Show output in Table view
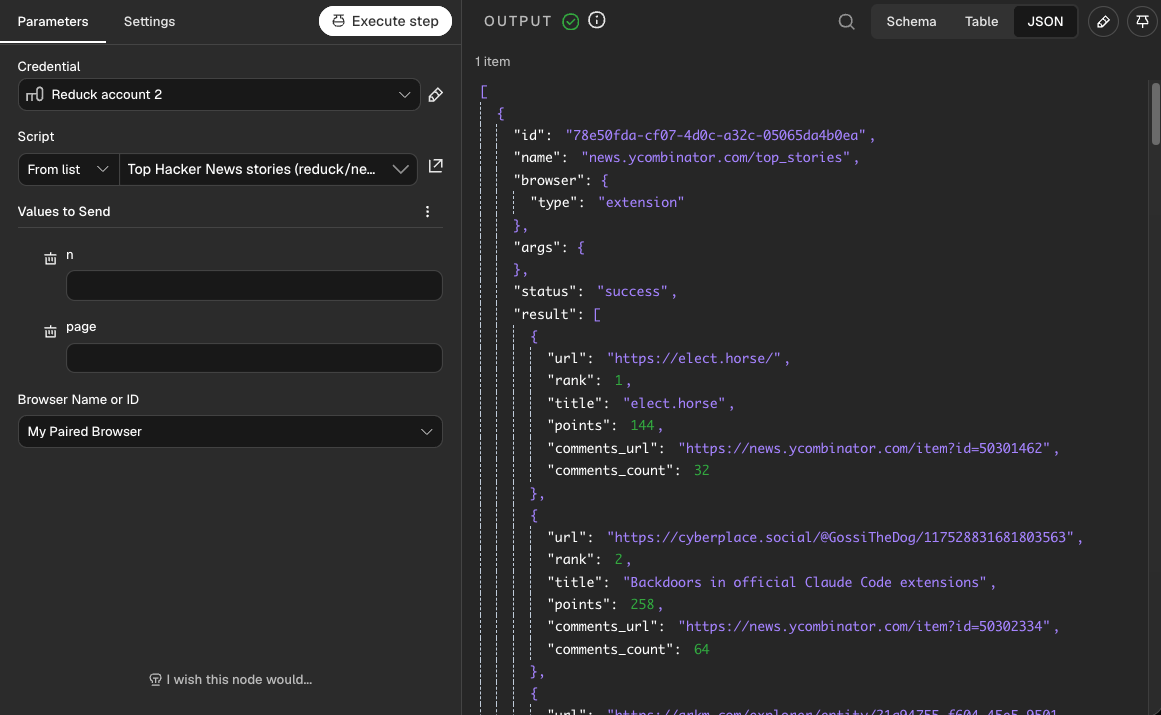The height and width of the screenshot is (715, 1161). (x=981, y=21)
